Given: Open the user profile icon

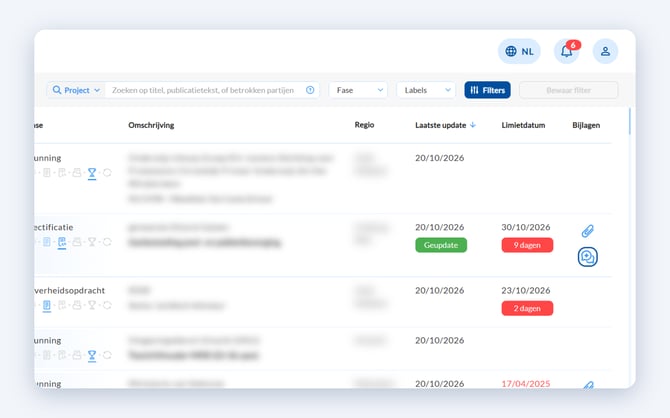Looking at the screenshot, I should 605,51.
